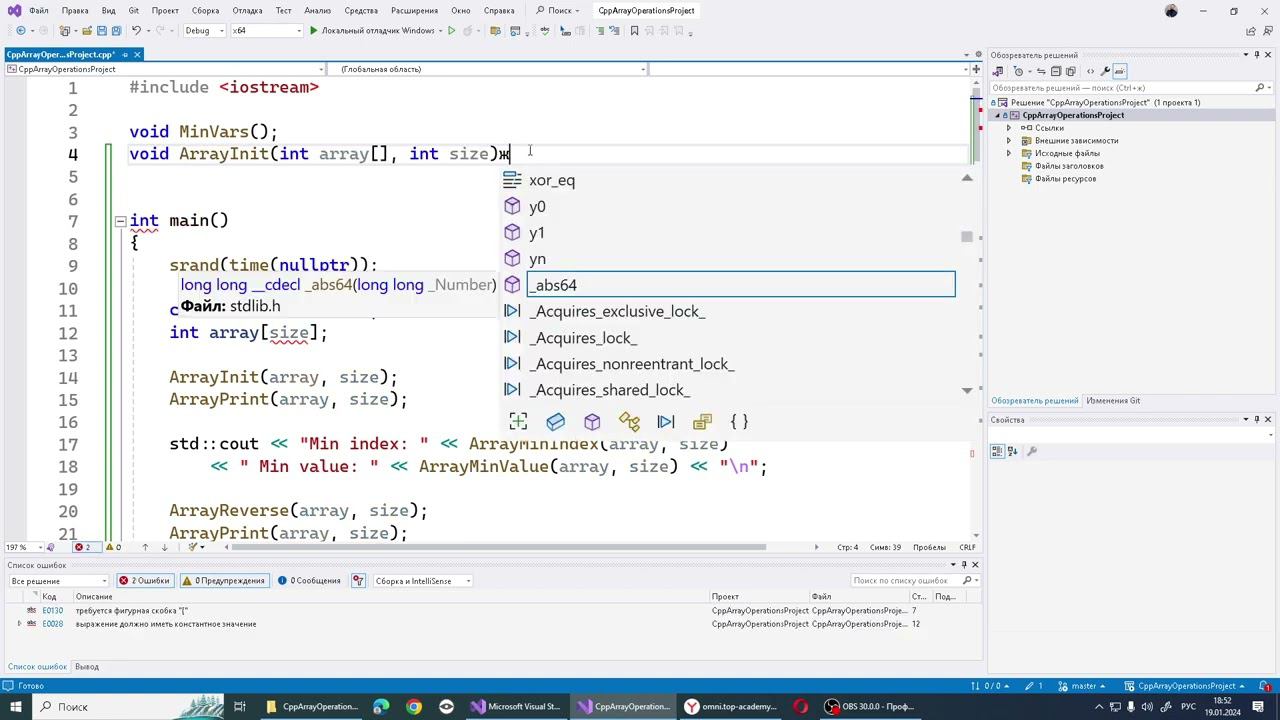Image resolution: width=1280 pixels, height=720 pixels.
Task: Click the Collapse All icon in Solution Explorer
Action: click(1055, 71)
